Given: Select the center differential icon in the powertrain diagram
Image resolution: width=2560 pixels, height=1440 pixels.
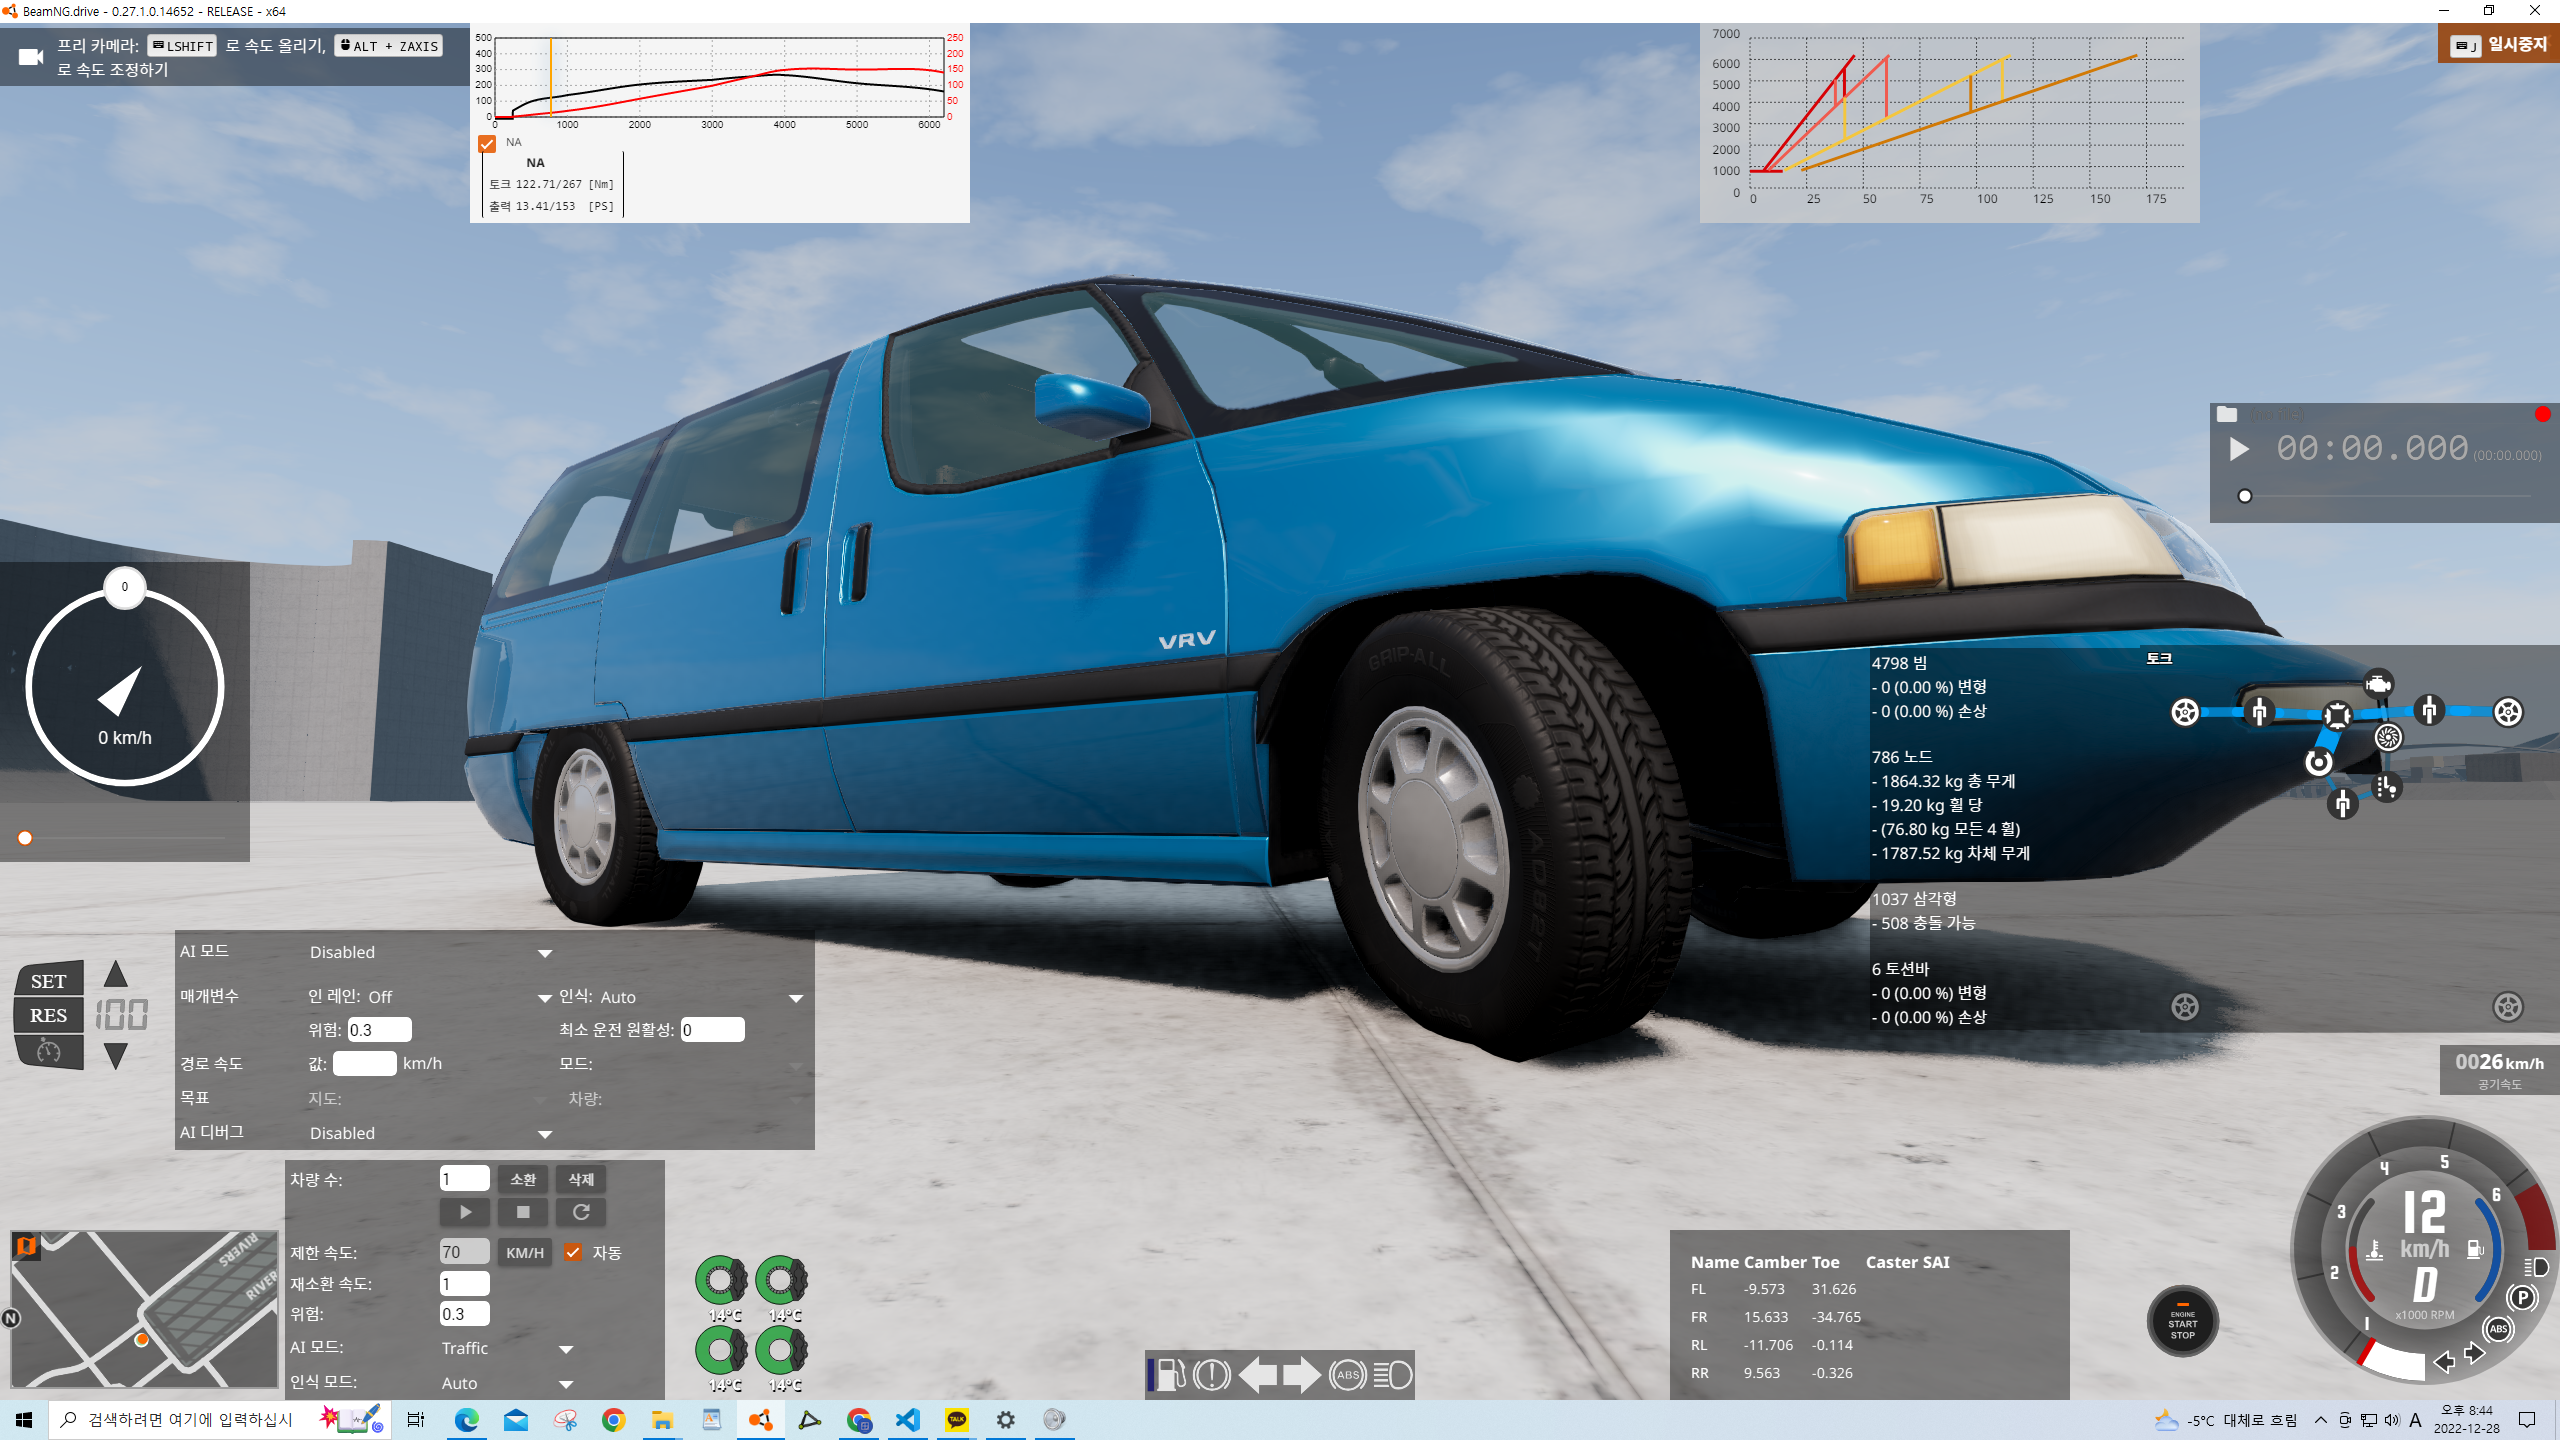Looking at the screenshot, I should [2337, 714].
